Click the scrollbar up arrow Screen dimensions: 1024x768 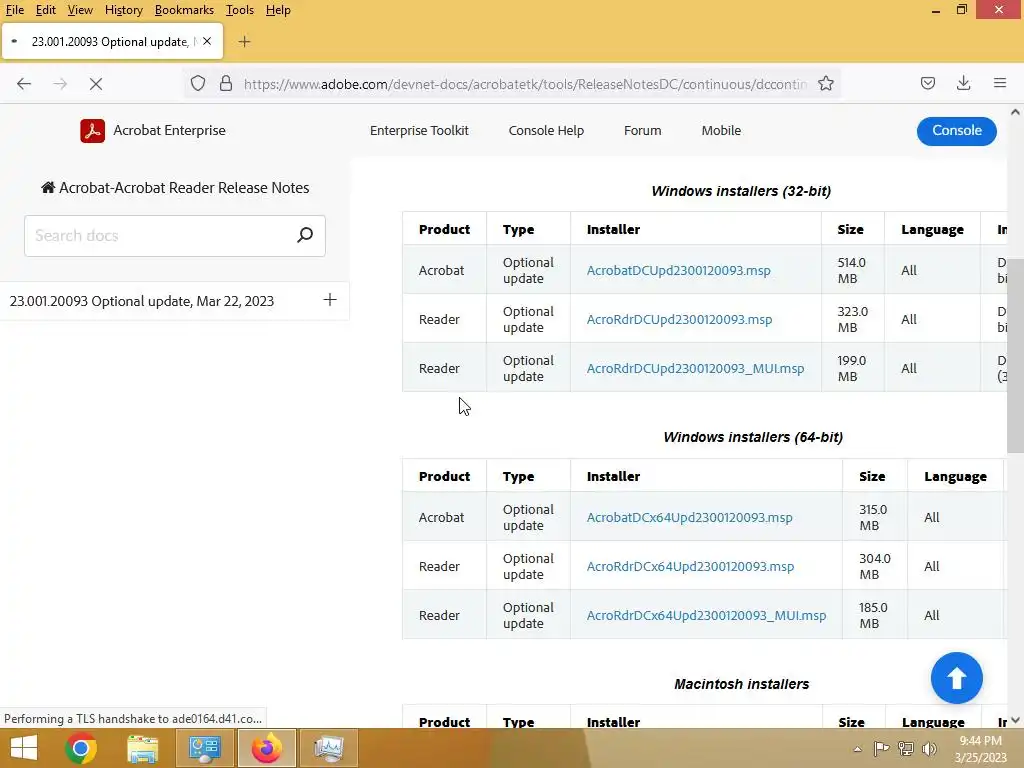pos(1015,112)
